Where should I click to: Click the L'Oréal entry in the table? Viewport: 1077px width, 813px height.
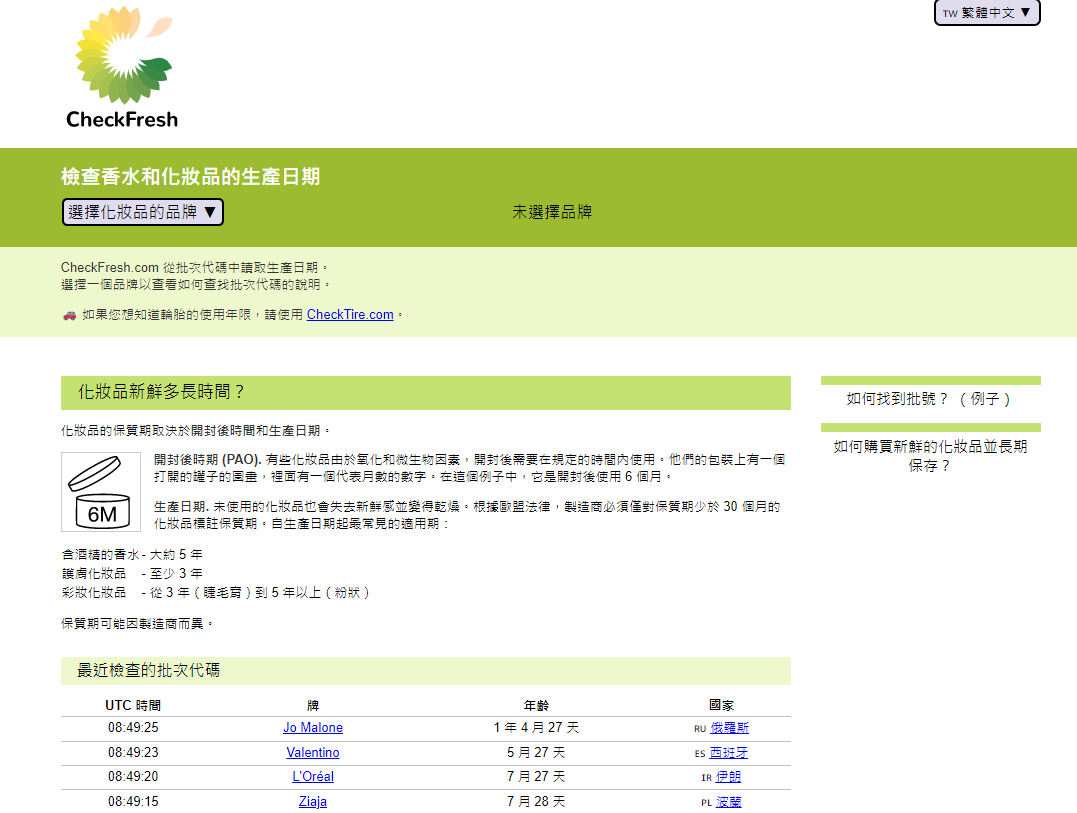tap(313, 776)
